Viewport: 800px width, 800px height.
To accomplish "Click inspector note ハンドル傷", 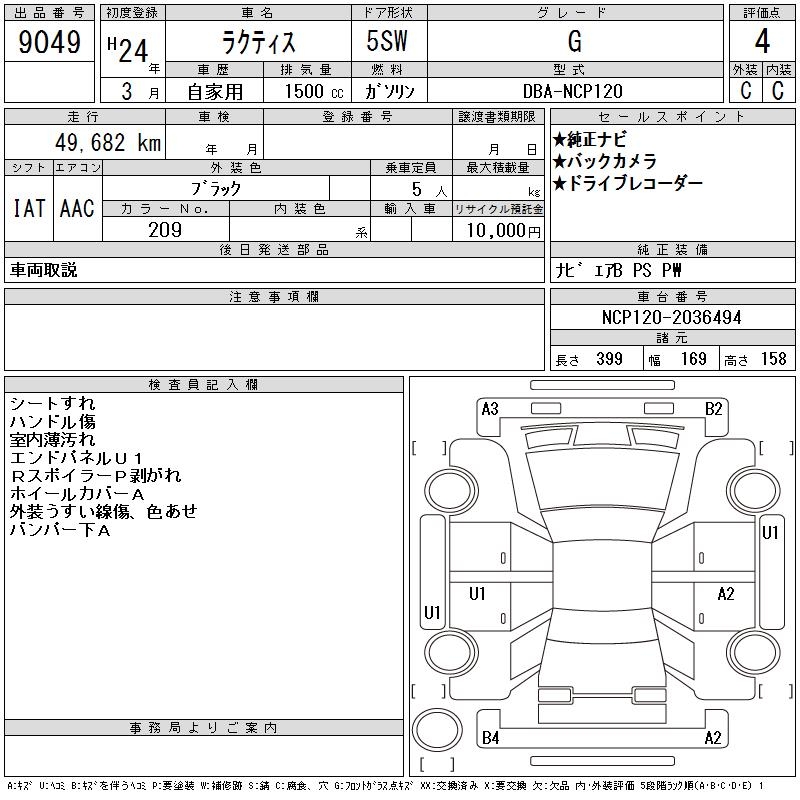I will [53, 421].
